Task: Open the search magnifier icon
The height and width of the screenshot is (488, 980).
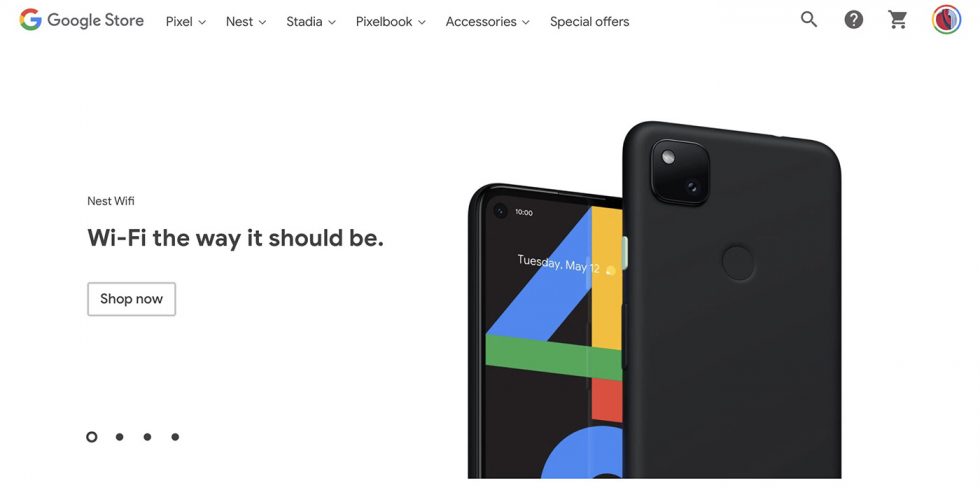Action: coord(809,19)
